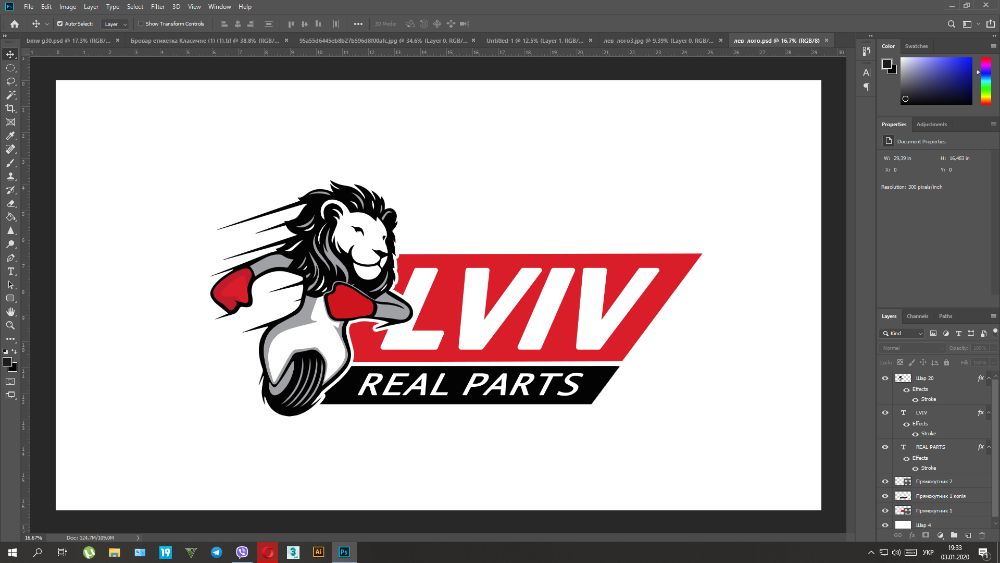Collapse effects of REAL PARTS layer
The image size is (1000, 563).
989,447
